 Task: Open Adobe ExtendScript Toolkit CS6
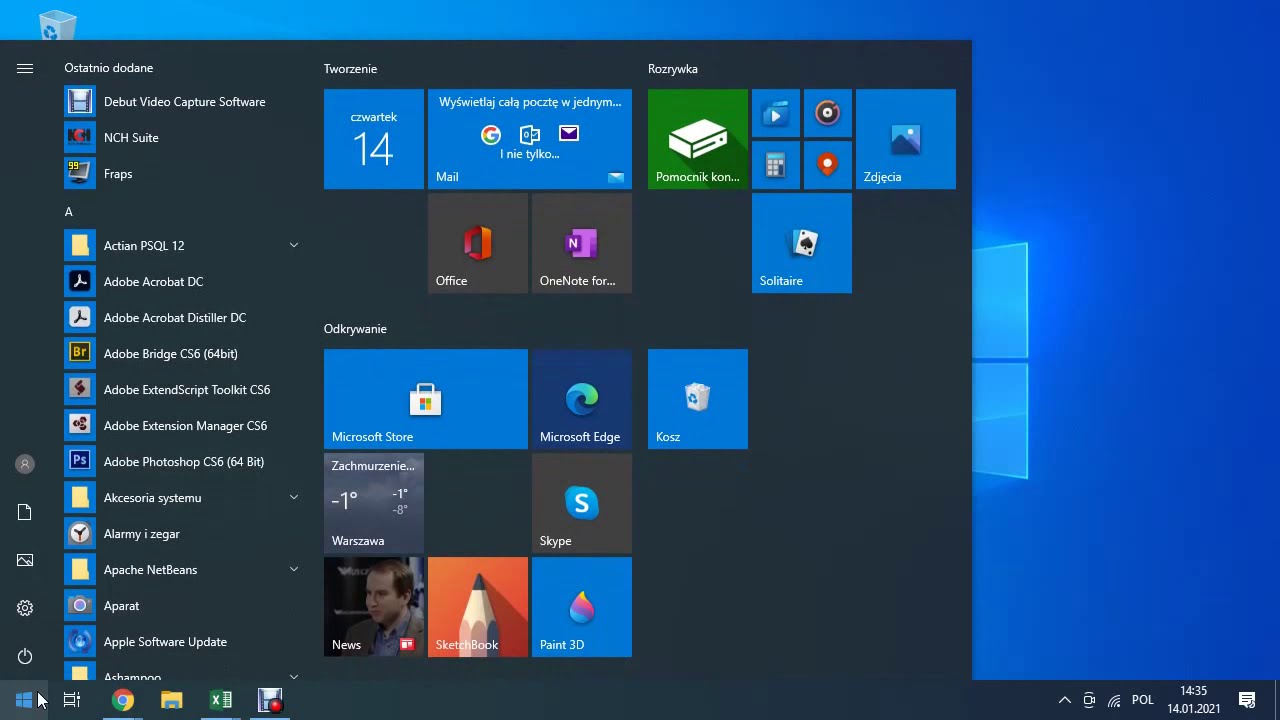[184, 390]
